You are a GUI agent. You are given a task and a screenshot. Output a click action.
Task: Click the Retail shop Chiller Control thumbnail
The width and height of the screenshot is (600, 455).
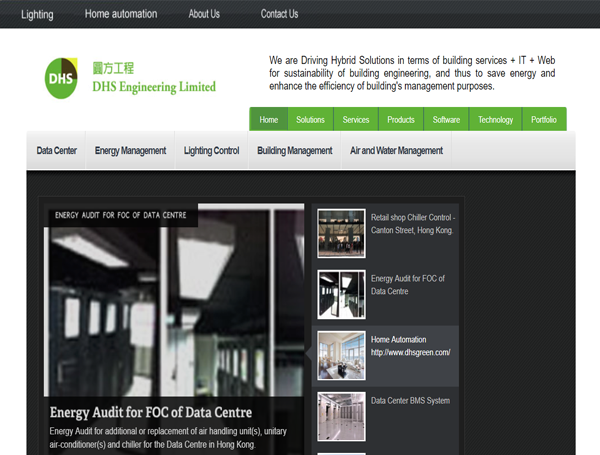pyautogui.click(x=341, y=233)
